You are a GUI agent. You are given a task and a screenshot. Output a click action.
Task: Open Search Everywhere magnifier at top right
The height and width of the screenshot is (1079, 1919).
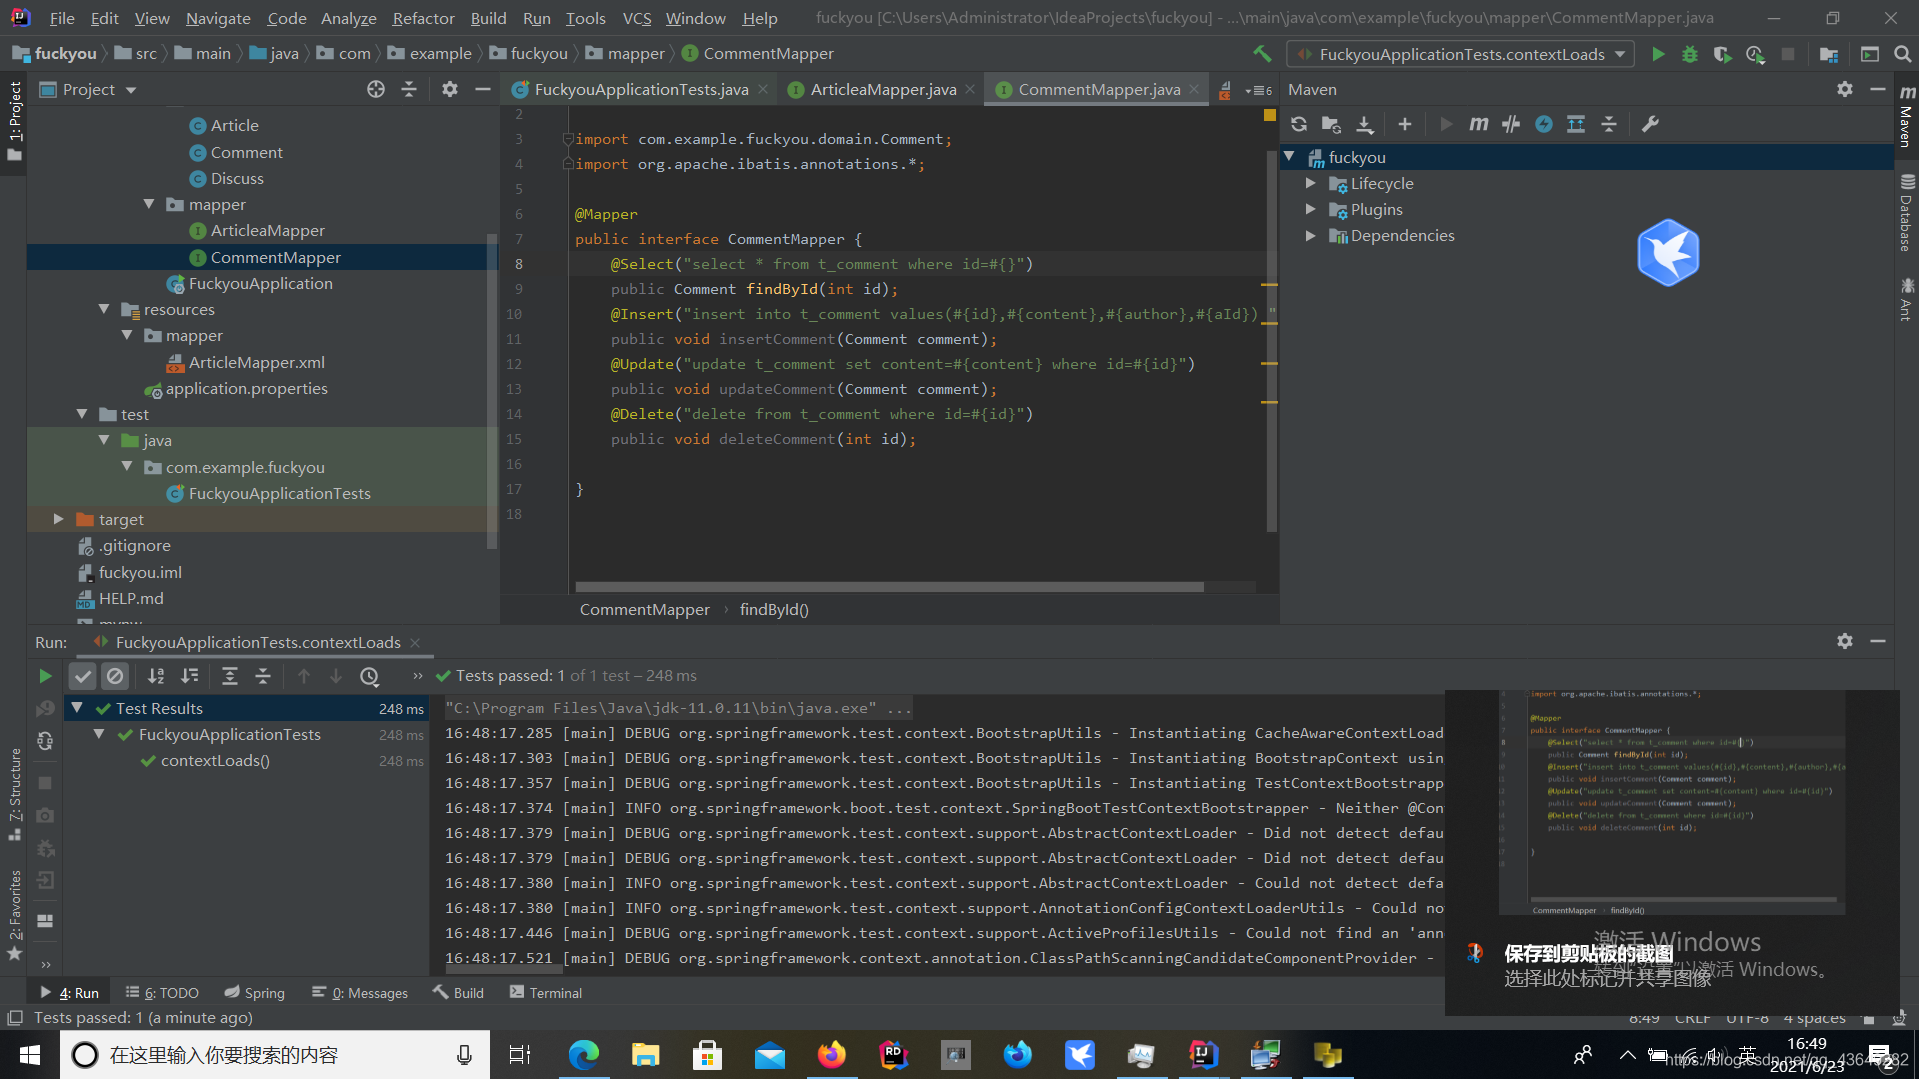click(x=1902, y=54)
